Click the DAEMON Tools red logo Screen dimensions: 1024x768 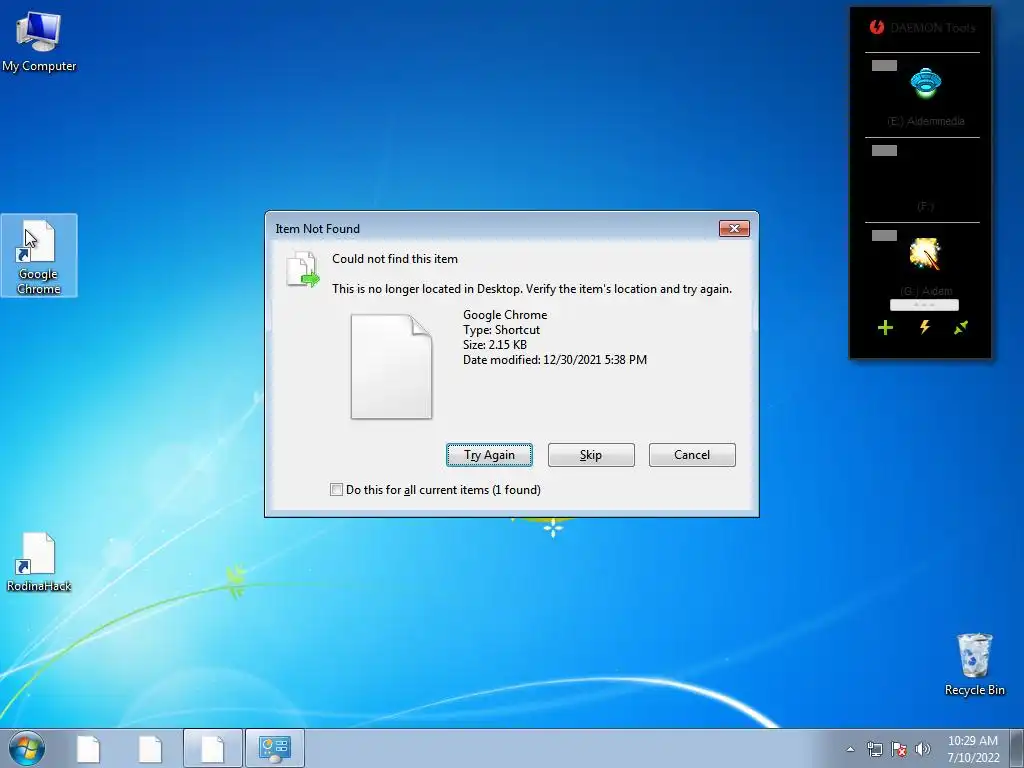coord(876,27)
